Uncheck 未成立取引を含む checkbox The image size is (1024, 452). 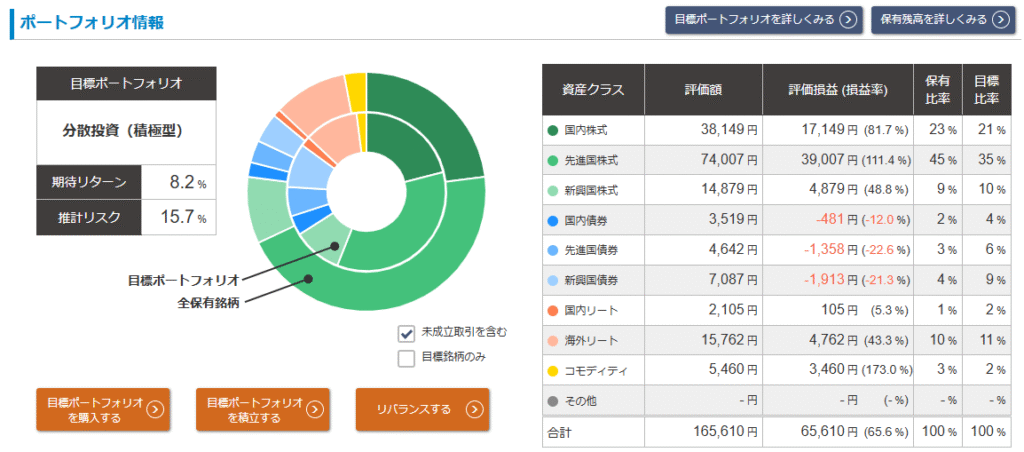pos(407,333)
